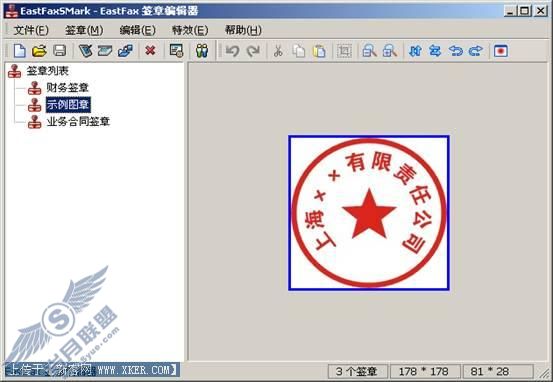Click the two green people icon
Viewport: 553px width, 382px height.
[202, 51]
